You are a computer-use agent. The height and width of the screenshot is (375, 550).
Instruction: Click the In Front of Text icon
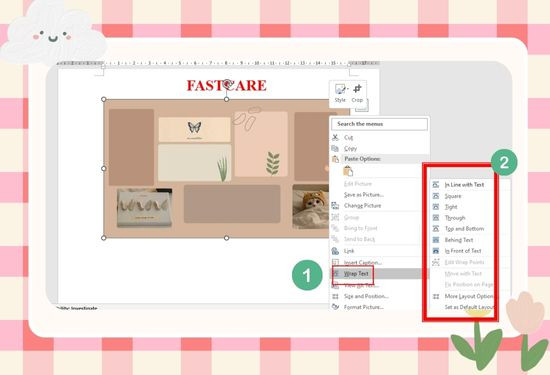(436, 251)
